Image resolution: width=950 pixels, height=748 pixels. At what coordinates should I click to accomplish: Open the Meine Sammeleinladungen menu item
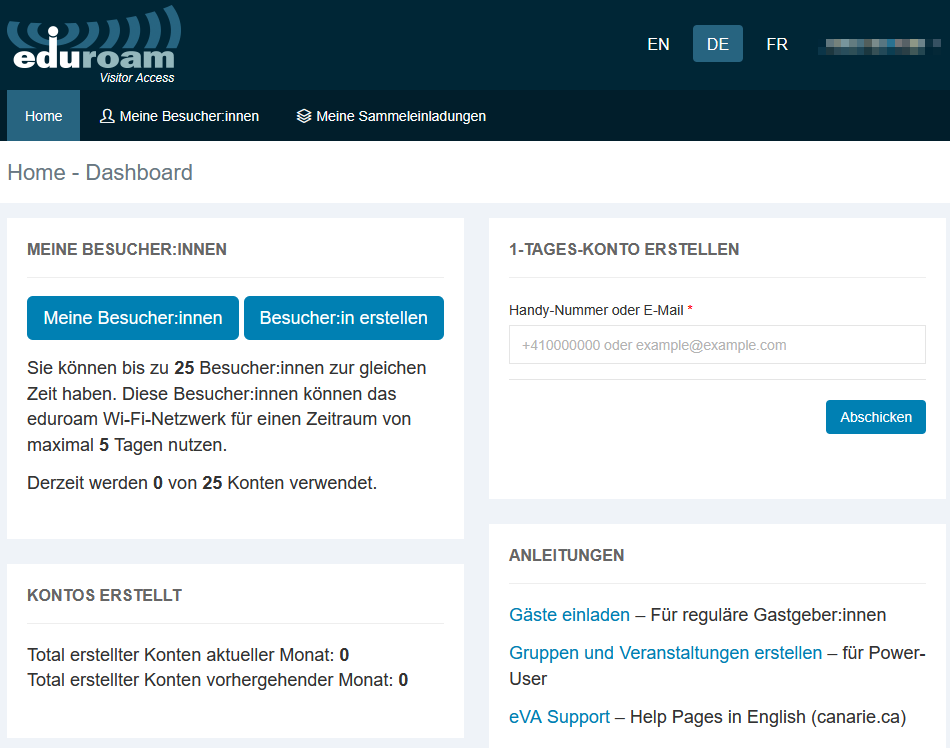pos(400,116)
